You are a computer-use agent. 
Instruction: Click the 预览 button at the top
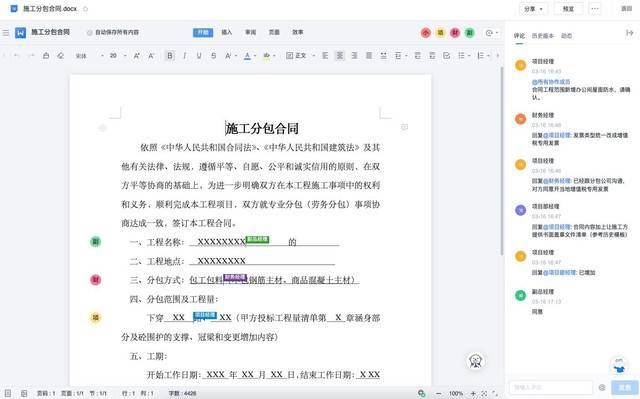pyautogui.click(x=568, y=9)
